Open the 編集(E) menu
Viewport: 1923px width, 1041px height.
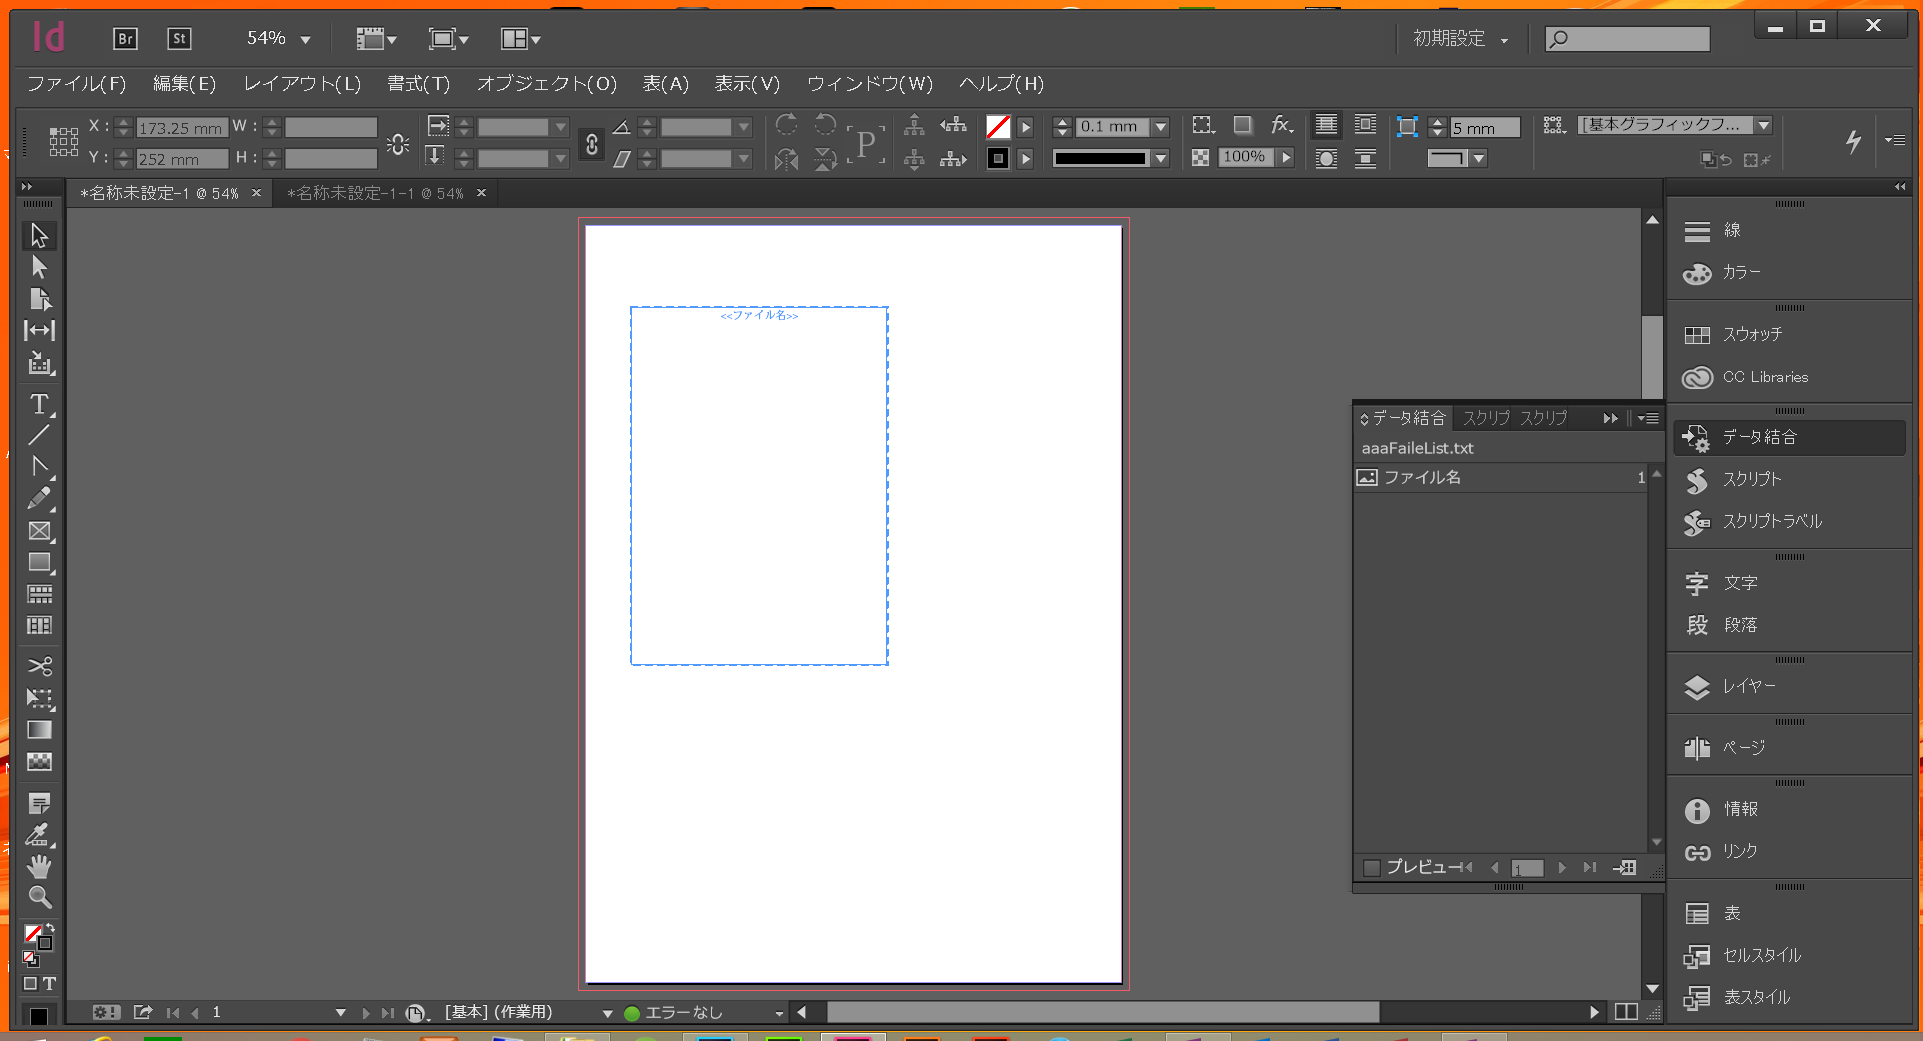pyautogui.click(x=184, y=84)
